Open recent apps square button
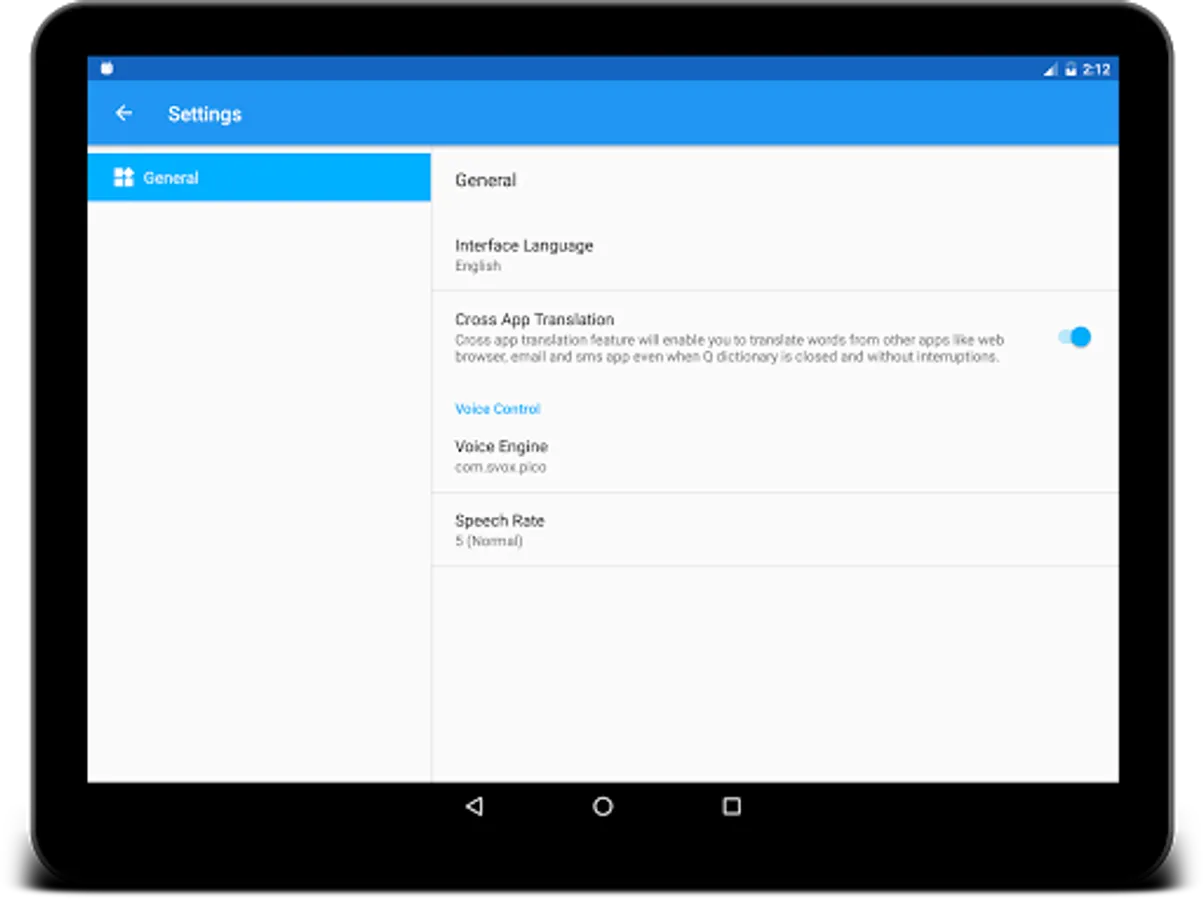Viewport: 1203px width, 900px height. [x=732, y=806]
